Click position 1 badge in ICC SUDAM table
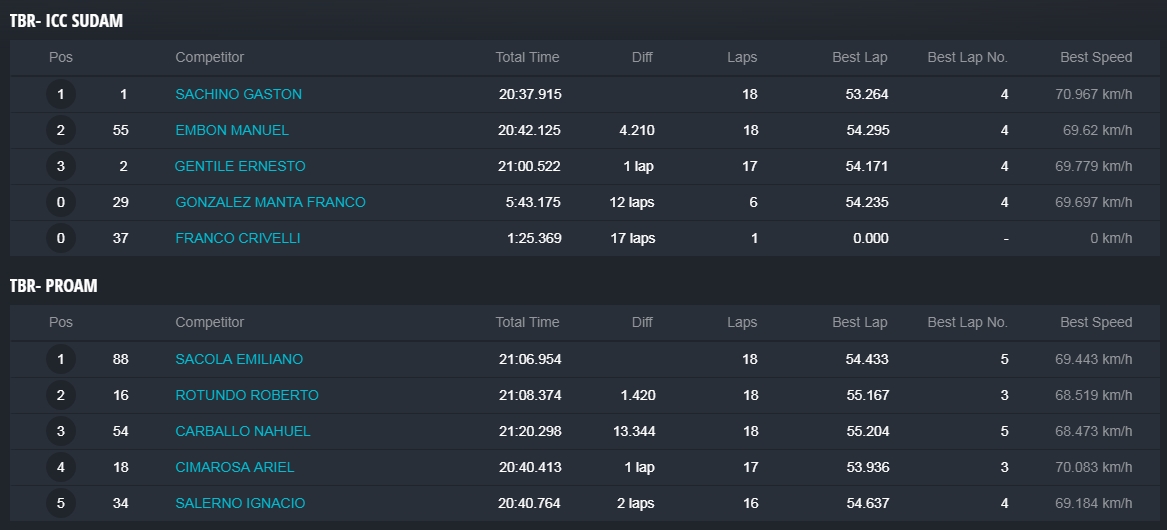The image size is (1167, 530). click(x=61, y=94)
